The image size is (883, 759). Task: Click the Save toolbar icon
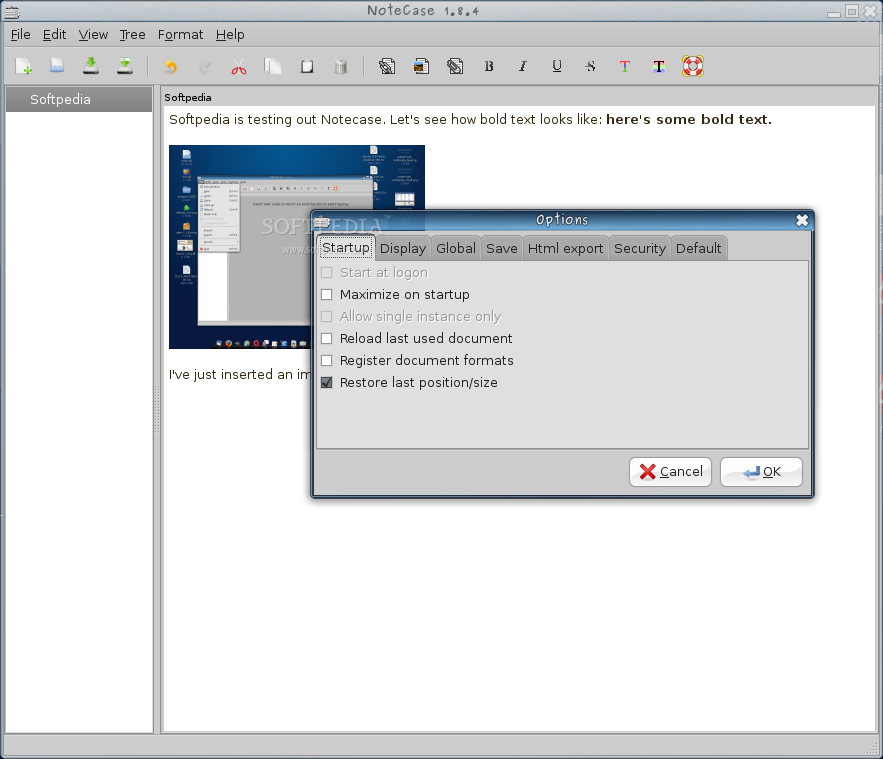[x=91, y=66]
